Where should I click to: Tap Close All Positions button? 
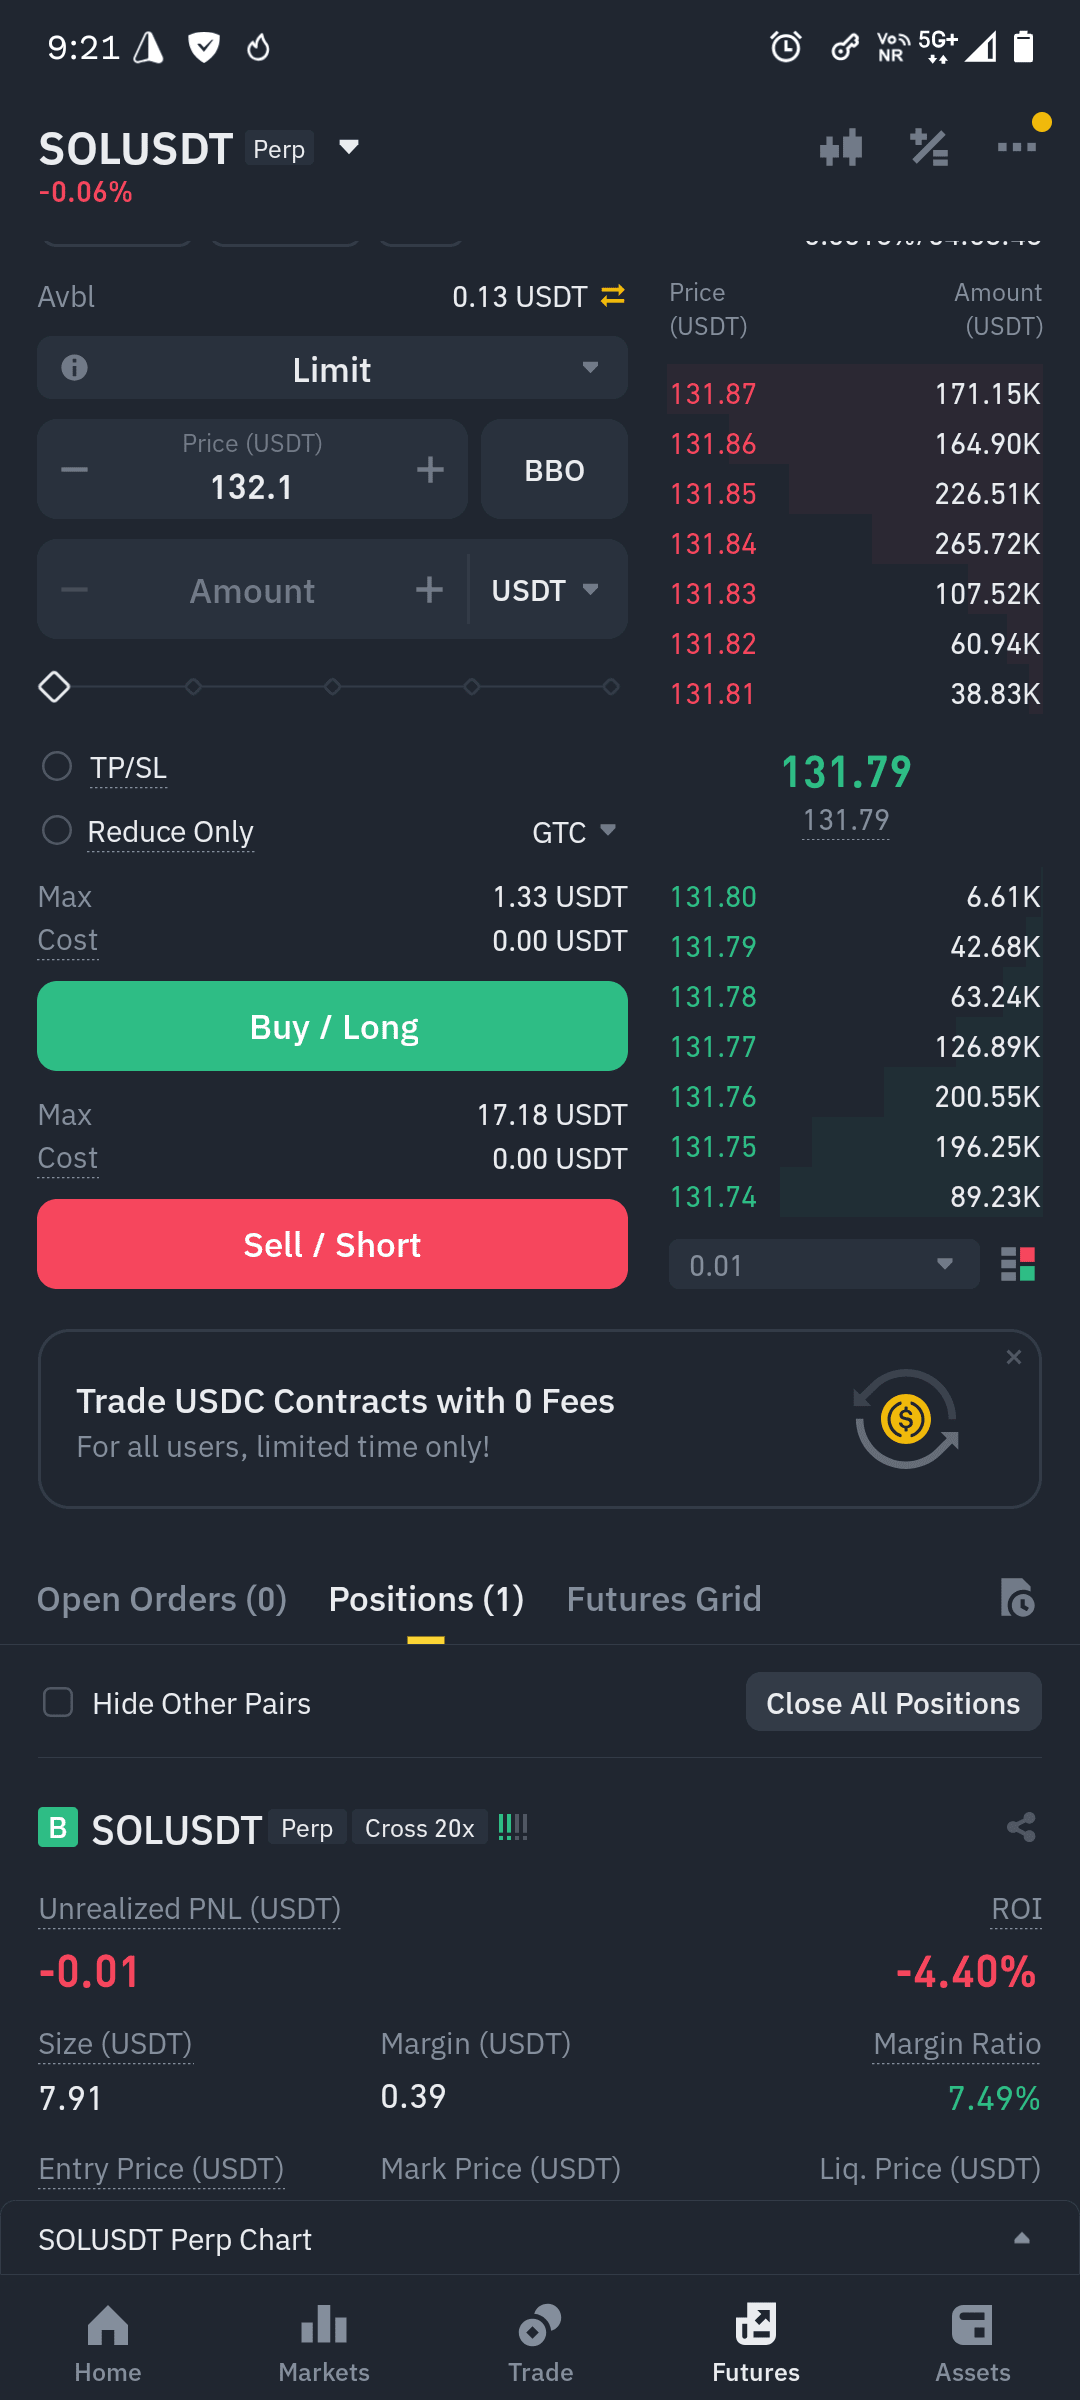click(x=893, y=1702)
